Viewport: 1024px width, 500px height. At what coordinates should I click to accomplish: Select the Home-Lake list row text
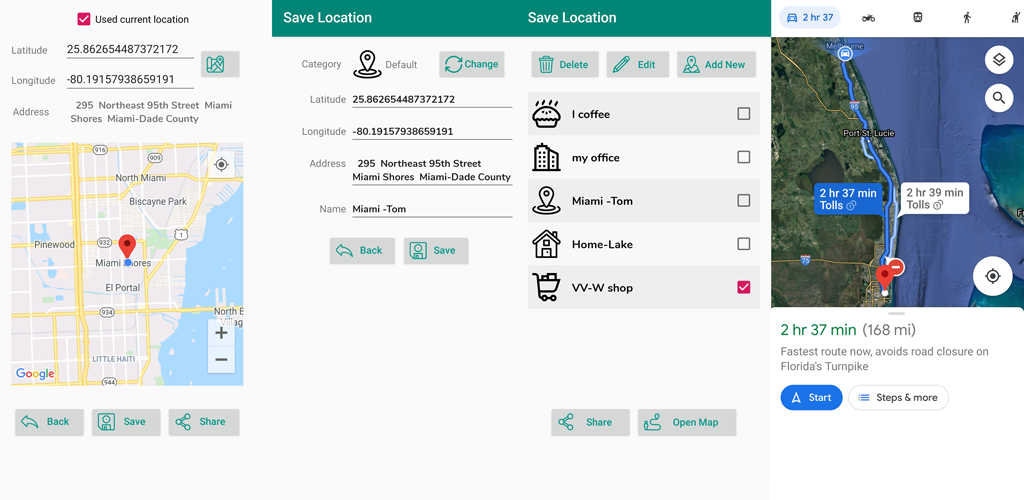(602, 244)
